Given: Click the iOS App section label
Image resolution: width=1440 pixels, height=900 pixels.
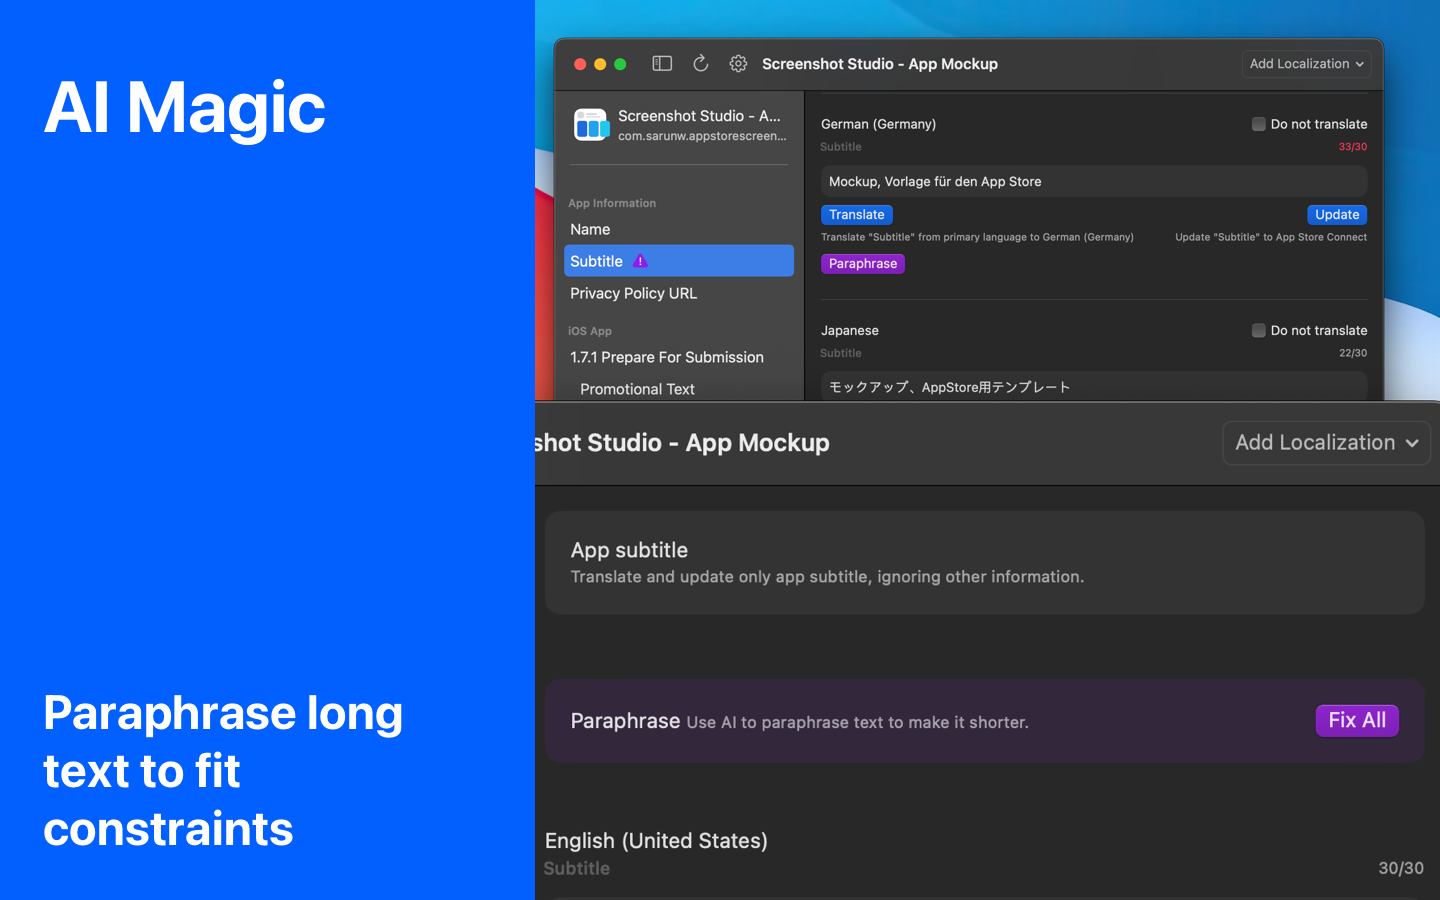Looking at the screenshot, I should click(x=590, y=331).
